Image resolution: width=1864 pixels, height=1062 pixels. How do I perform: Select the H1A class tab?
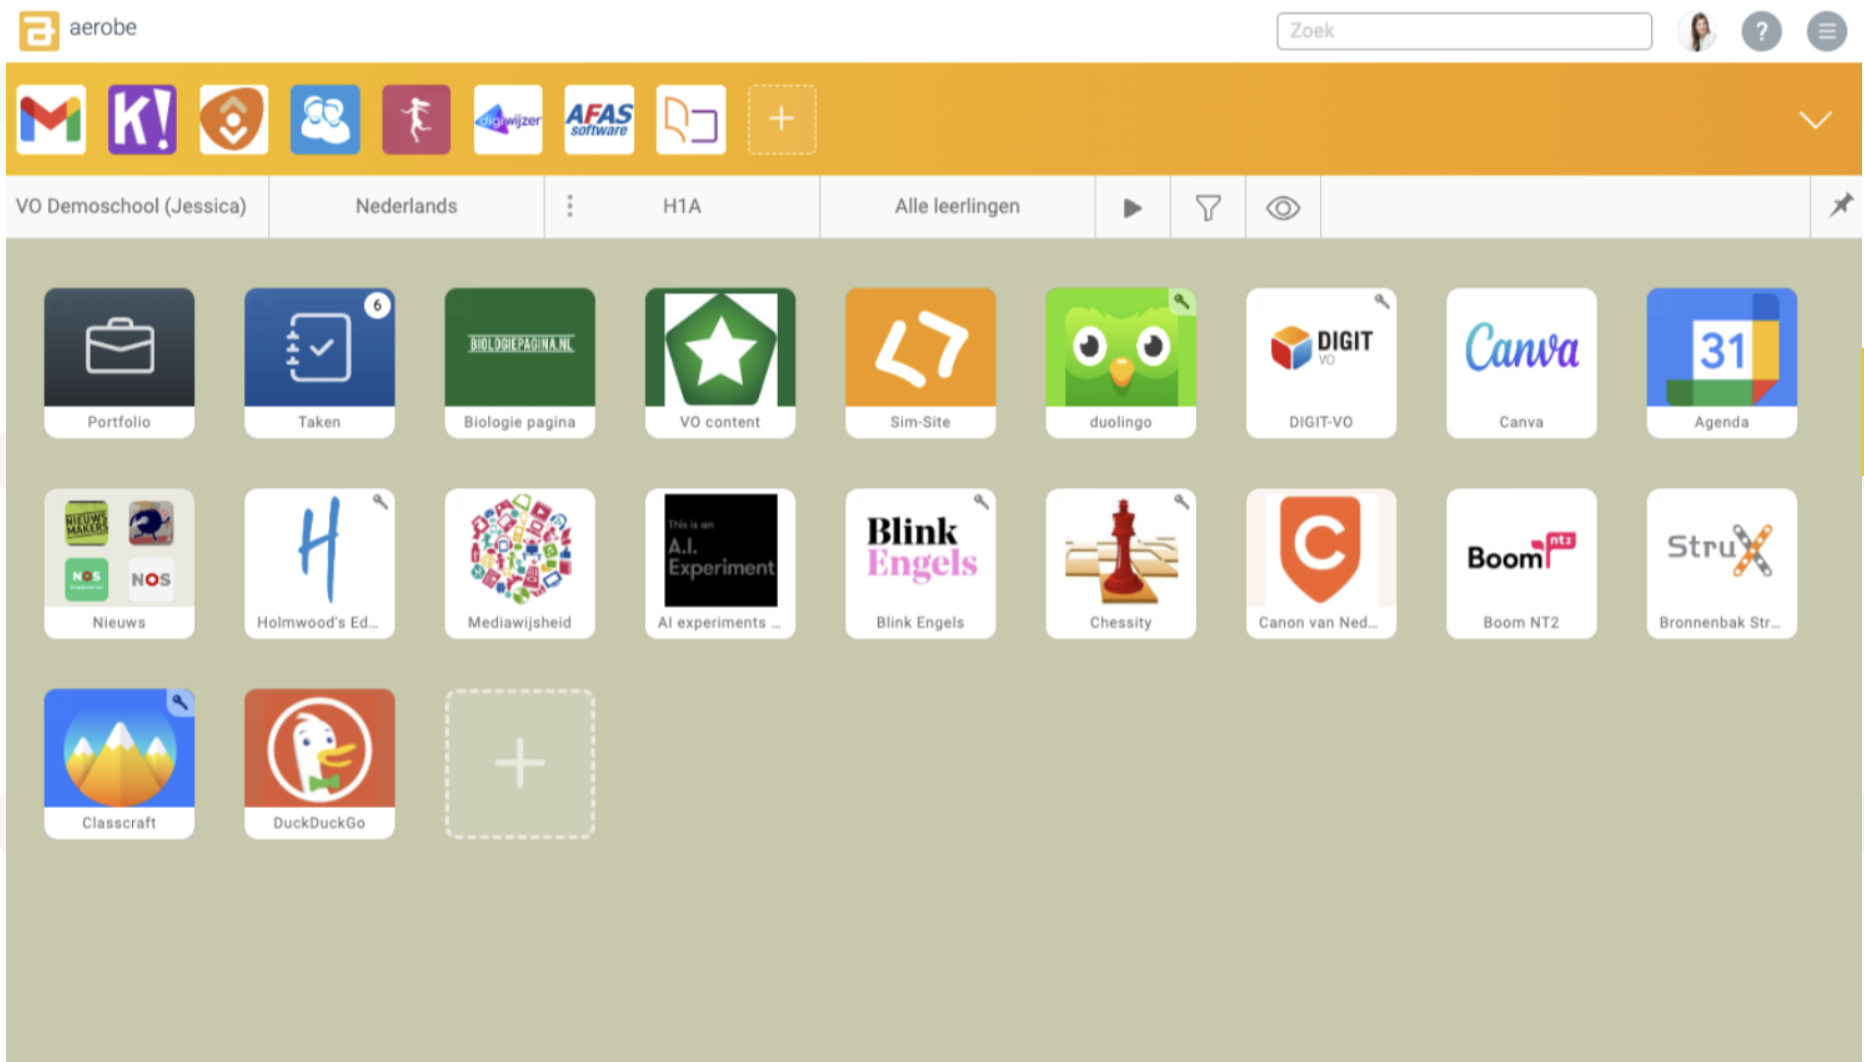click(x=682, y=206)
